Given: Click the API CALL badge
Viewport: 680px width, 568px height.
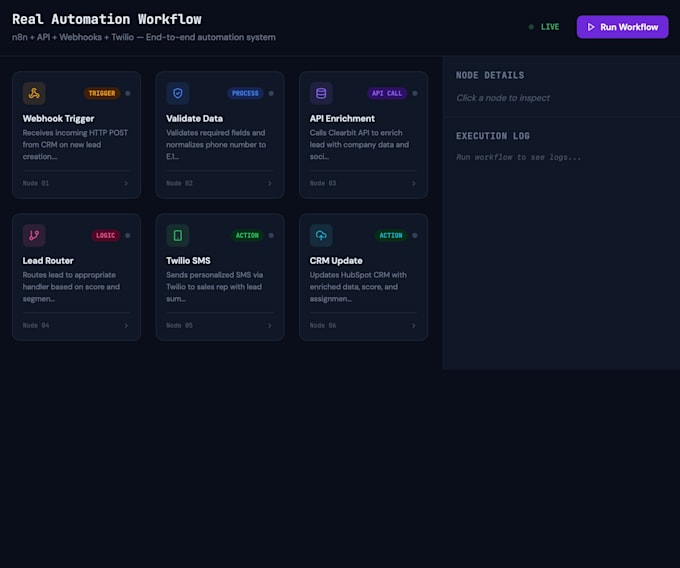Looking at the screenshot, I should (x=387, y=93).
